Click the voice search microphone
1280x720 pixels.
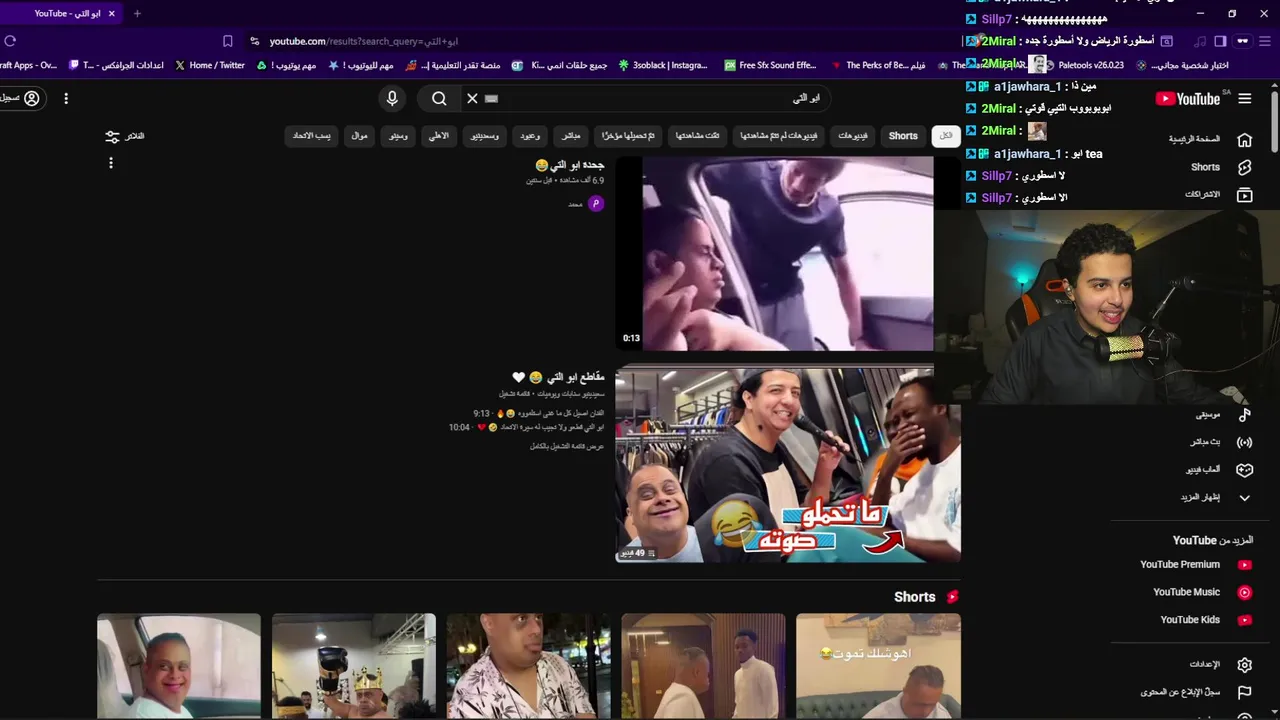point(392,98)
